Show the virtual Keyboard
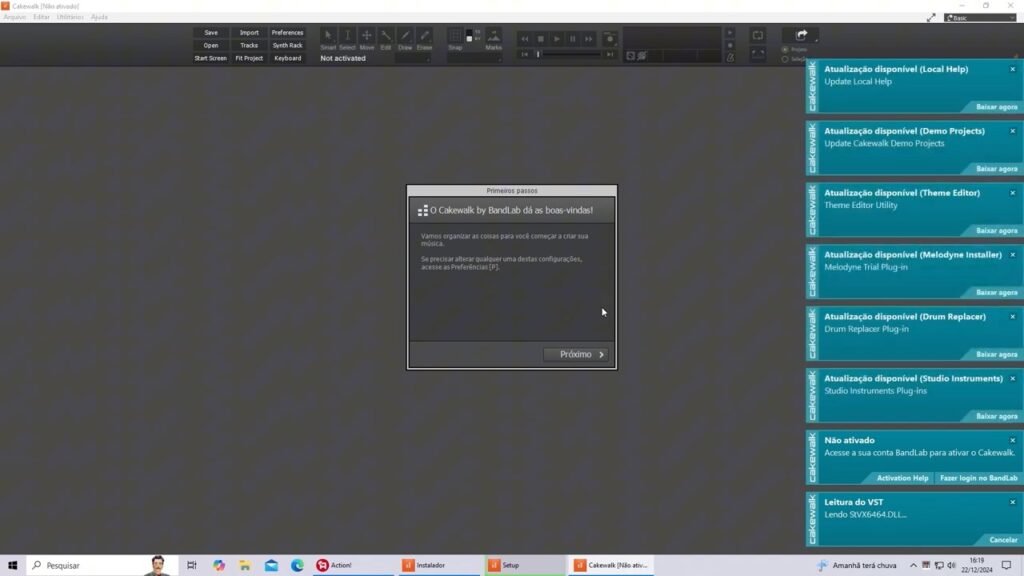The height and width of the screenshot is (576, 1024). [287, 58]
